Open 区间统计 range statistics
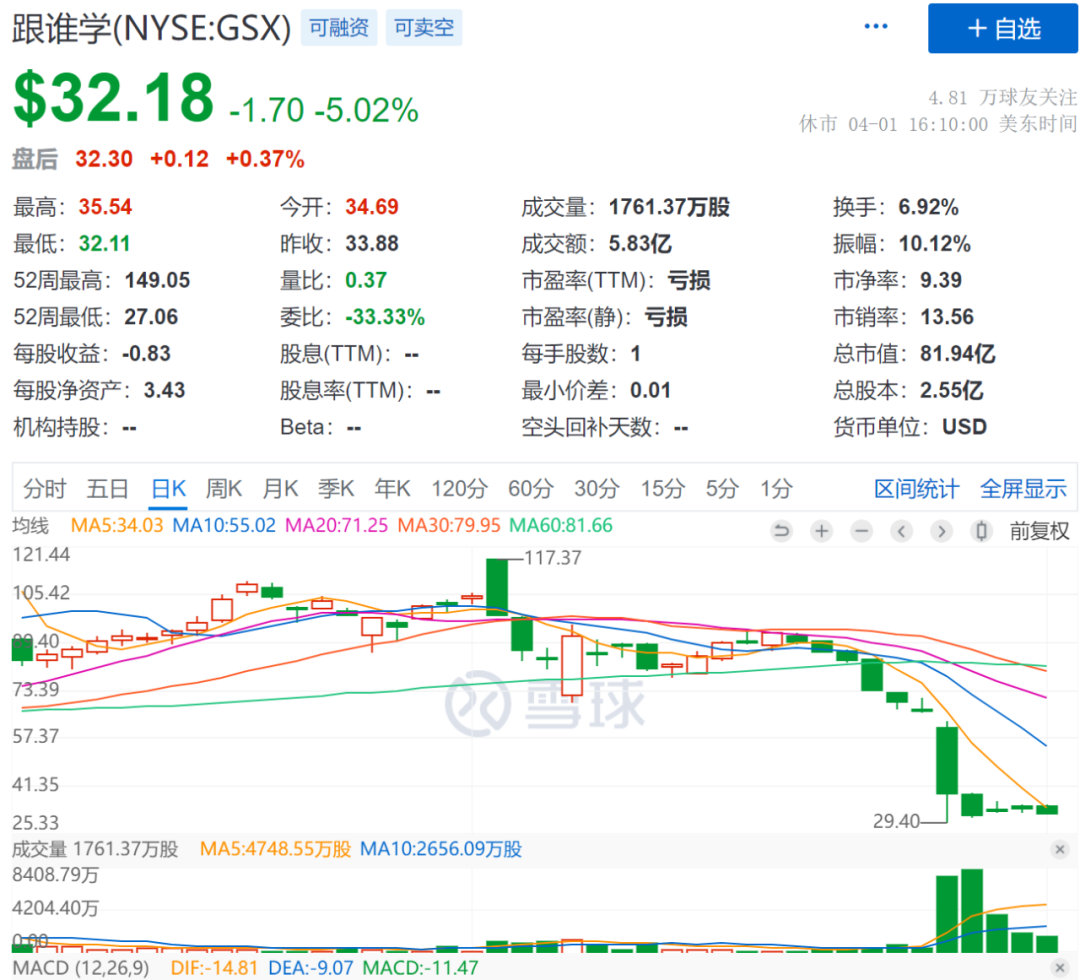 coord(916,488)
